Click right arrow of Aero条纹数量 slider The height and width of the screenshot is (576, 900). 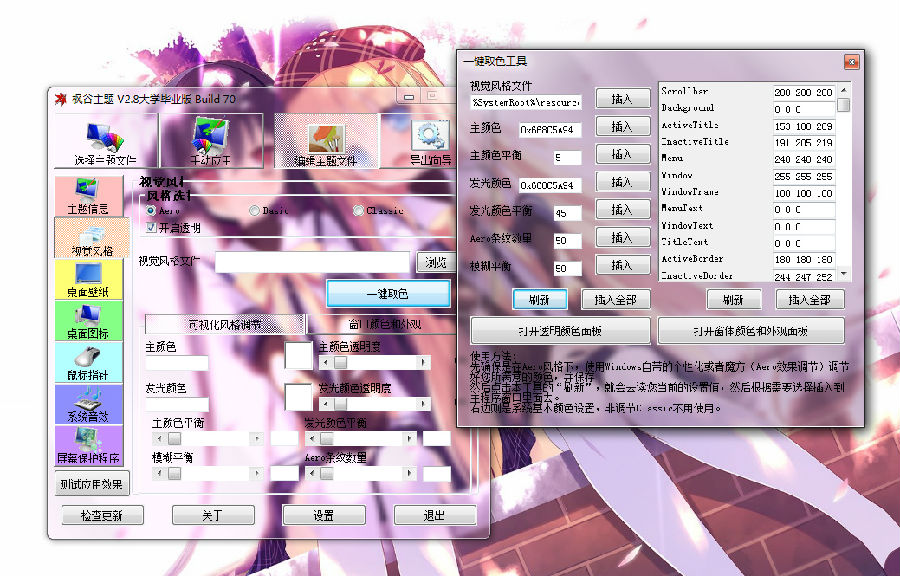tap(409, 474)
